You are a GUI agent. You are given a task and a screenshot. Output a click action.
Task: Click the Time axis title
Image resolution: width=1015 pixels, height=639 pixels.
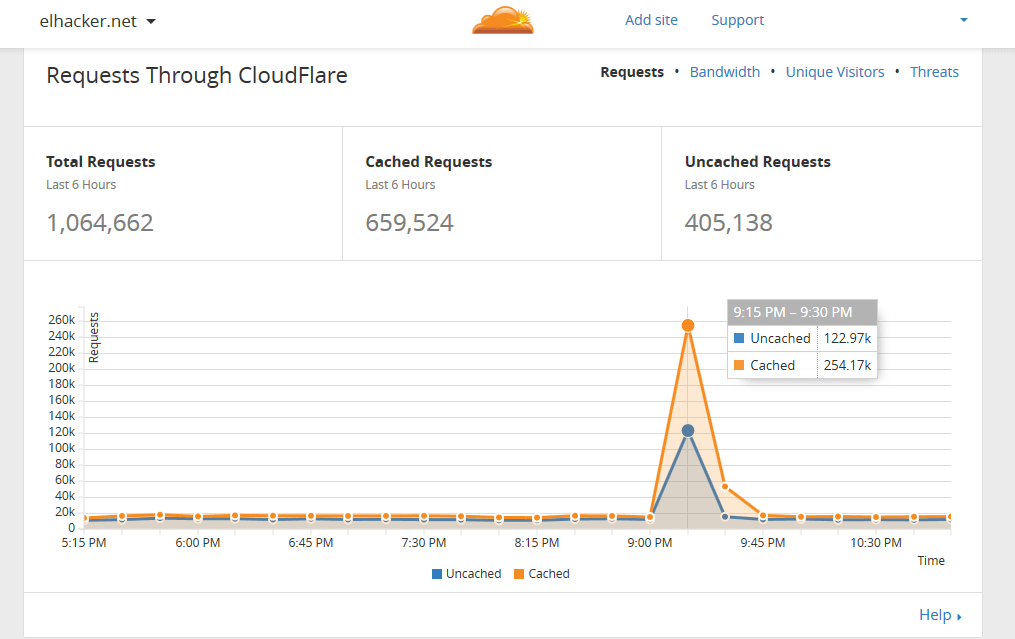tap(931, 561)
